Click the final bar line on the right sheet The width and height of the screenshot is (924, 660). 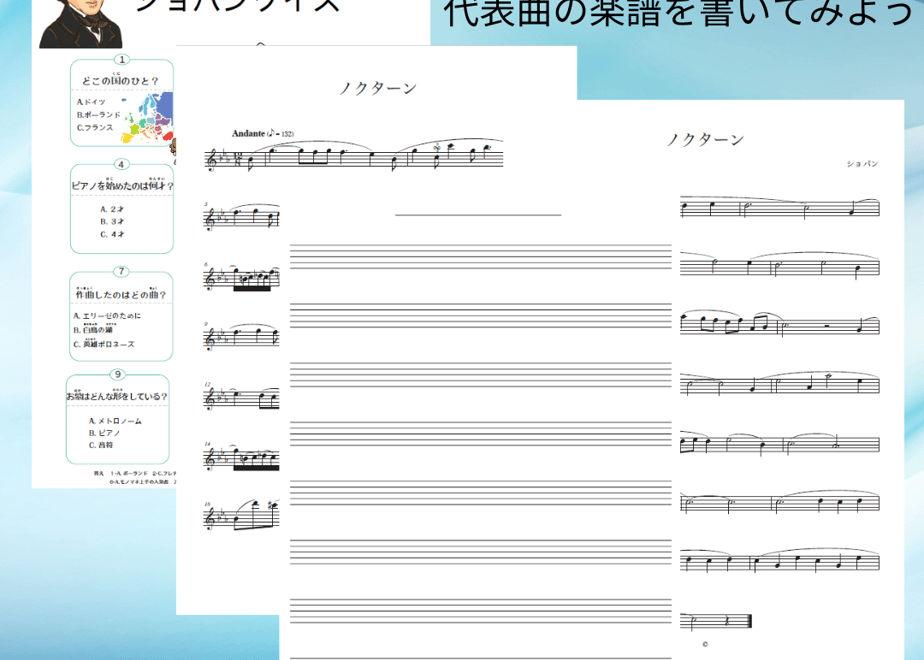coord(748,621)
